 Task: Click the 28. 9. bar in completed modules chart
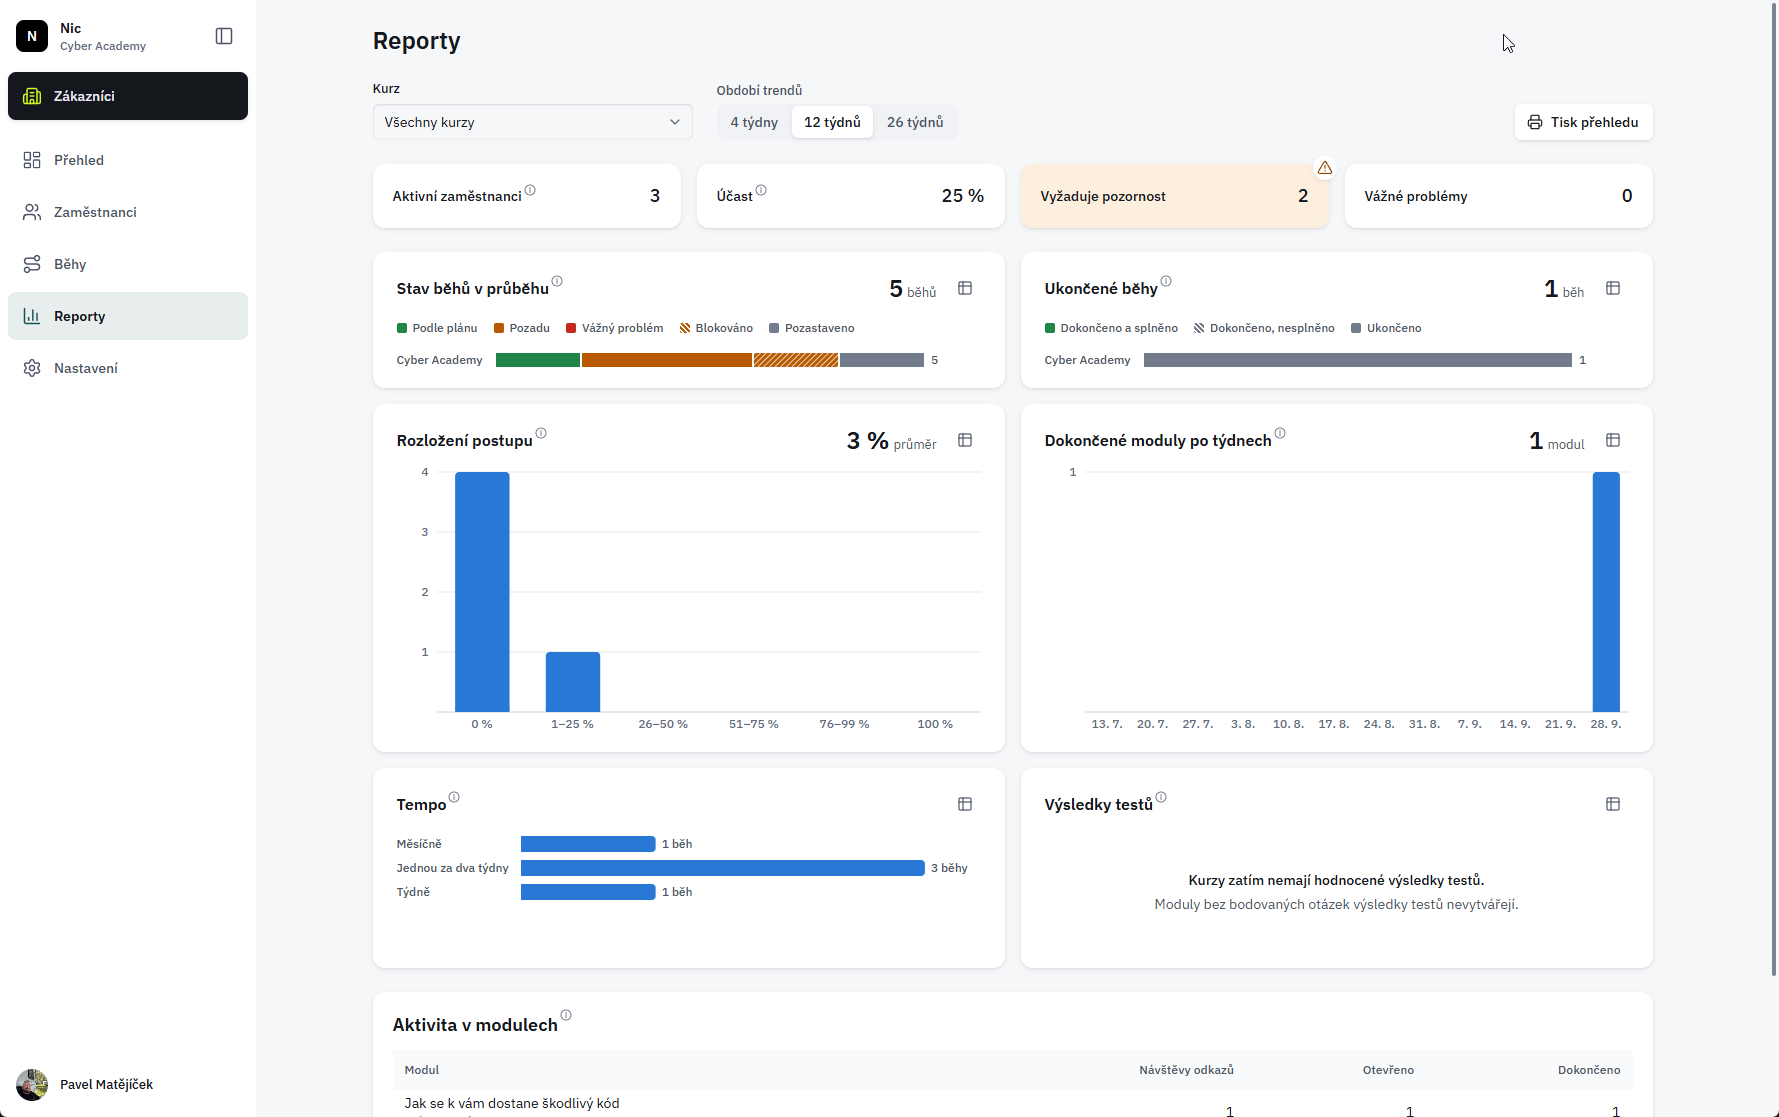[x=1606, y=592]
